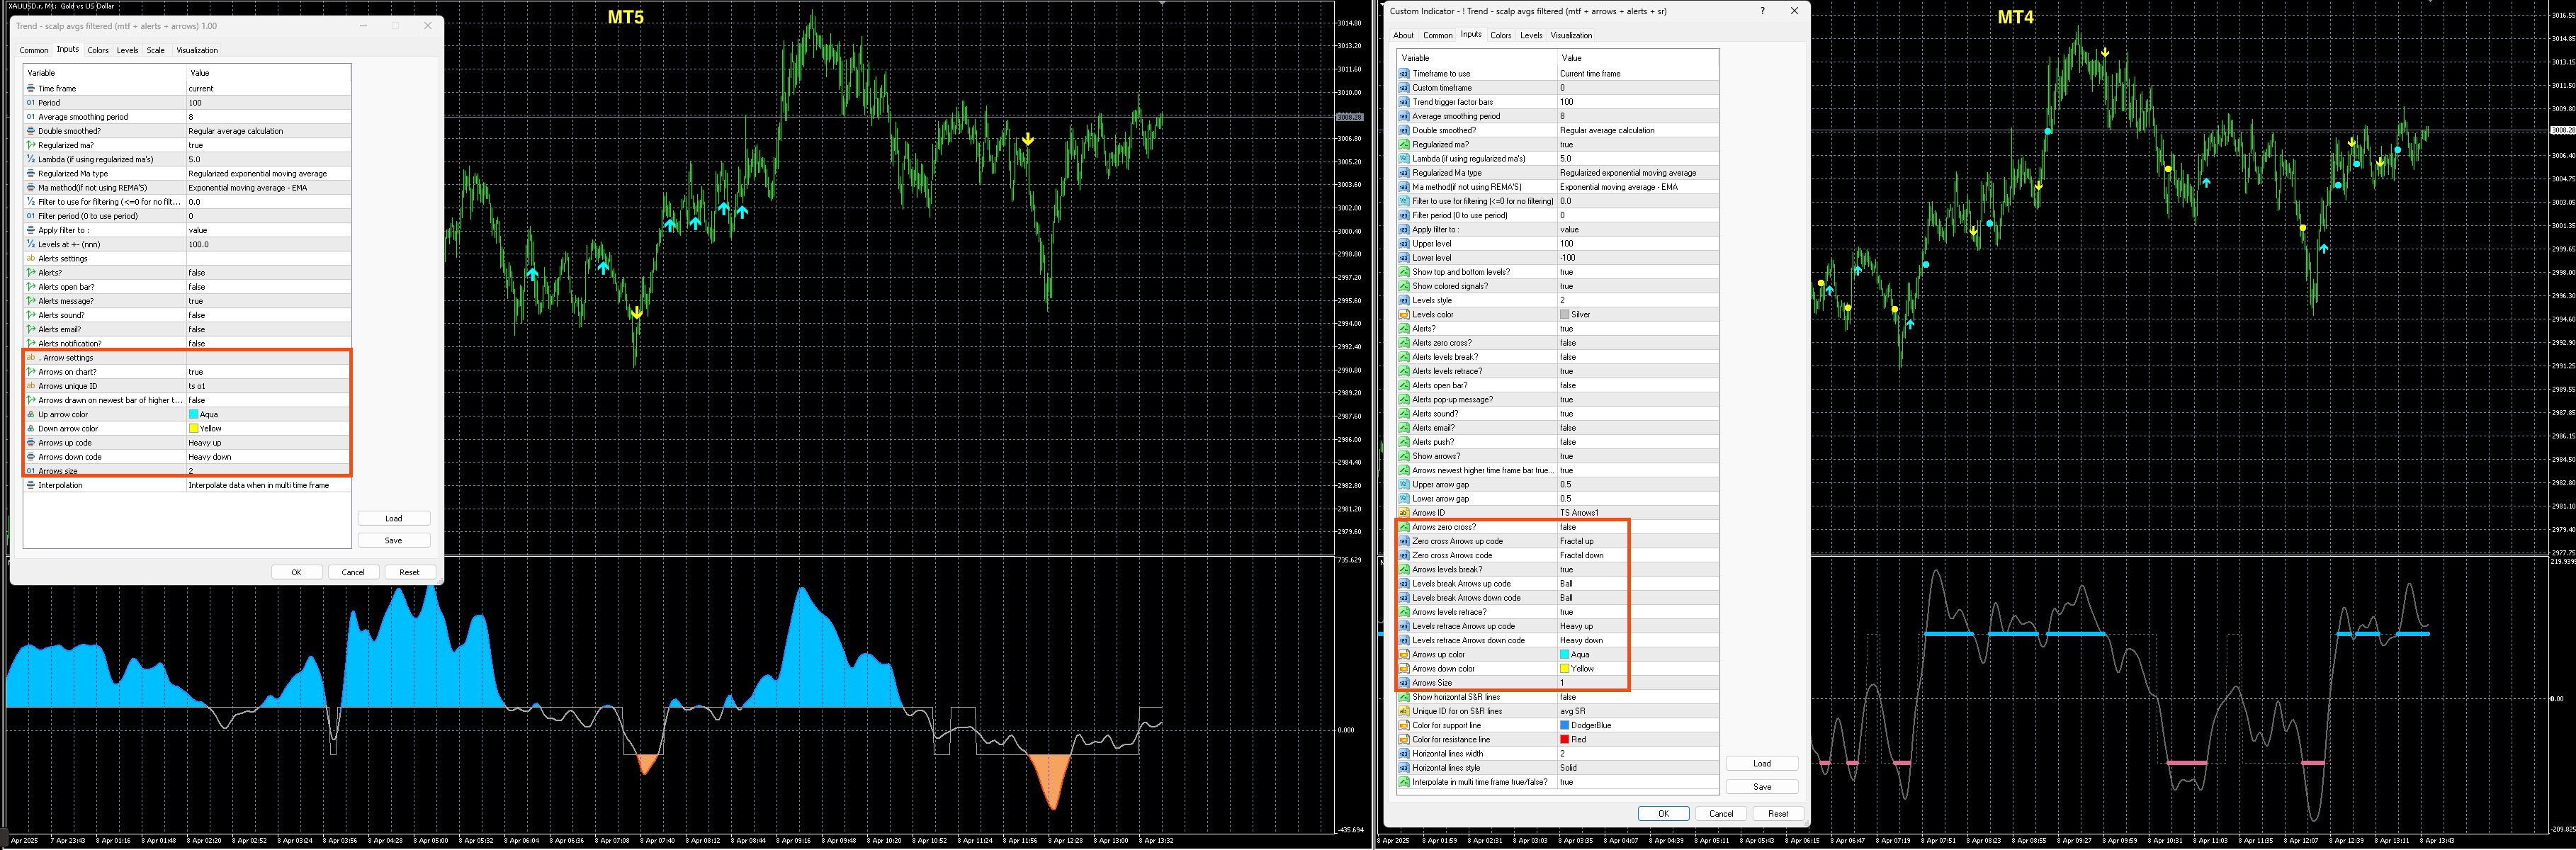Open the Visualization tab in MT4 dialog
The height and width of the screenshot is (850, 2576).
(x=1571, y=35)
